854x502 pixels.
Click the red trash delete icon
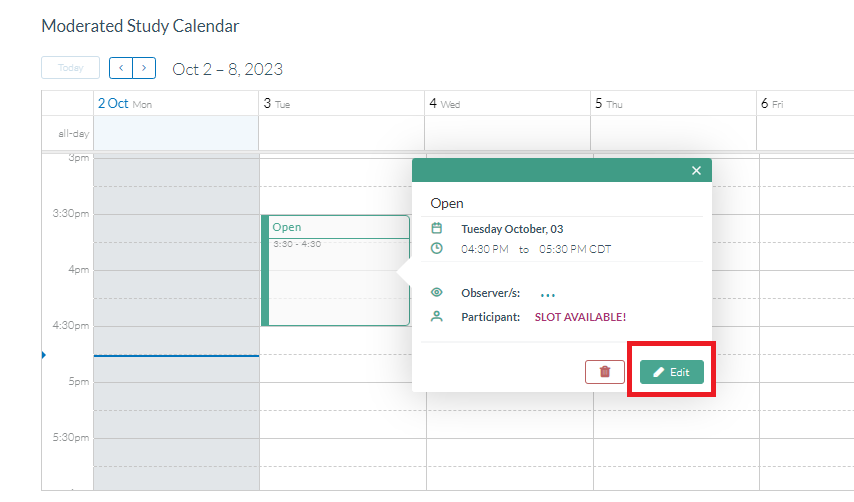tap(604, 372)
